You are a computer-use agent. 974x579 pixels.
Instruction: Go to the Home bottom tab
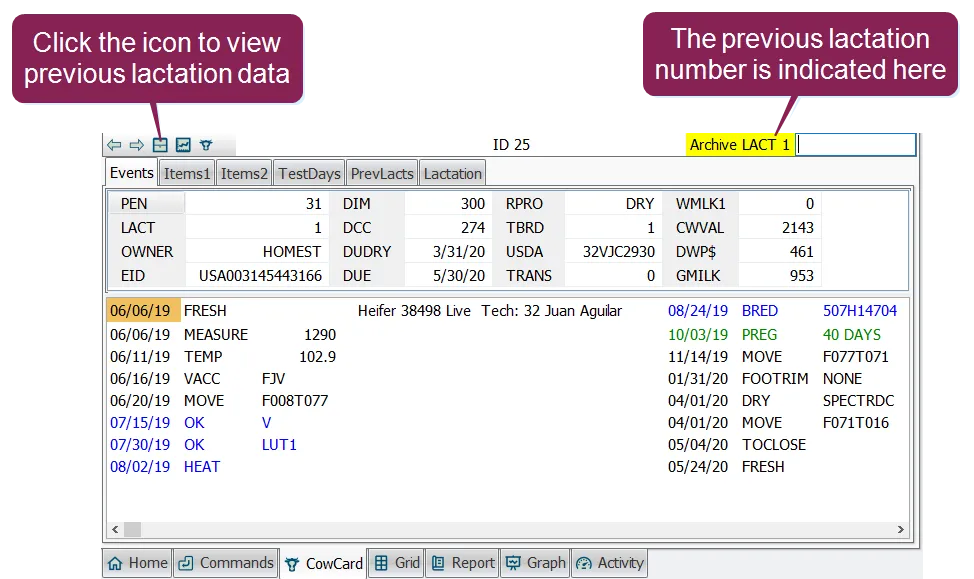coord(138,563)
